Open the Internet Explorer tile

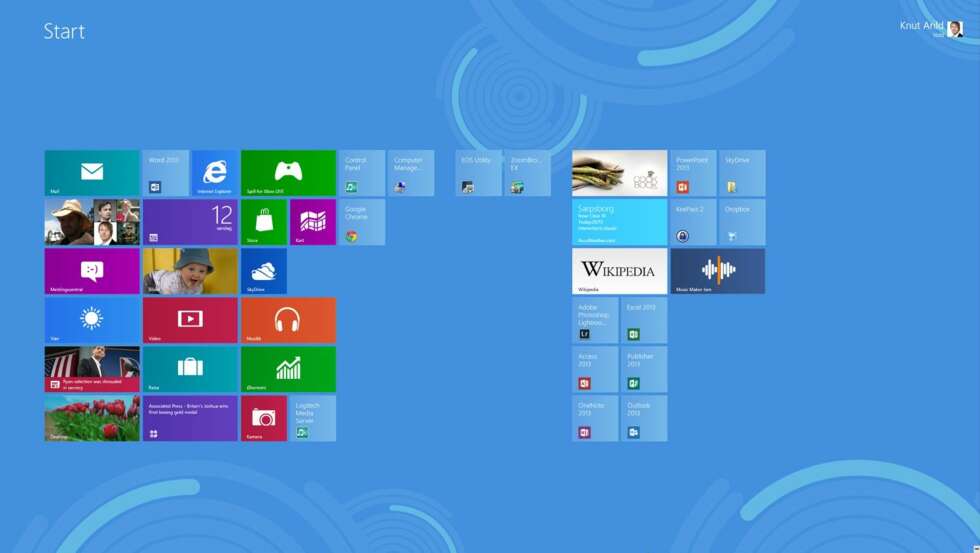[214, 173]
